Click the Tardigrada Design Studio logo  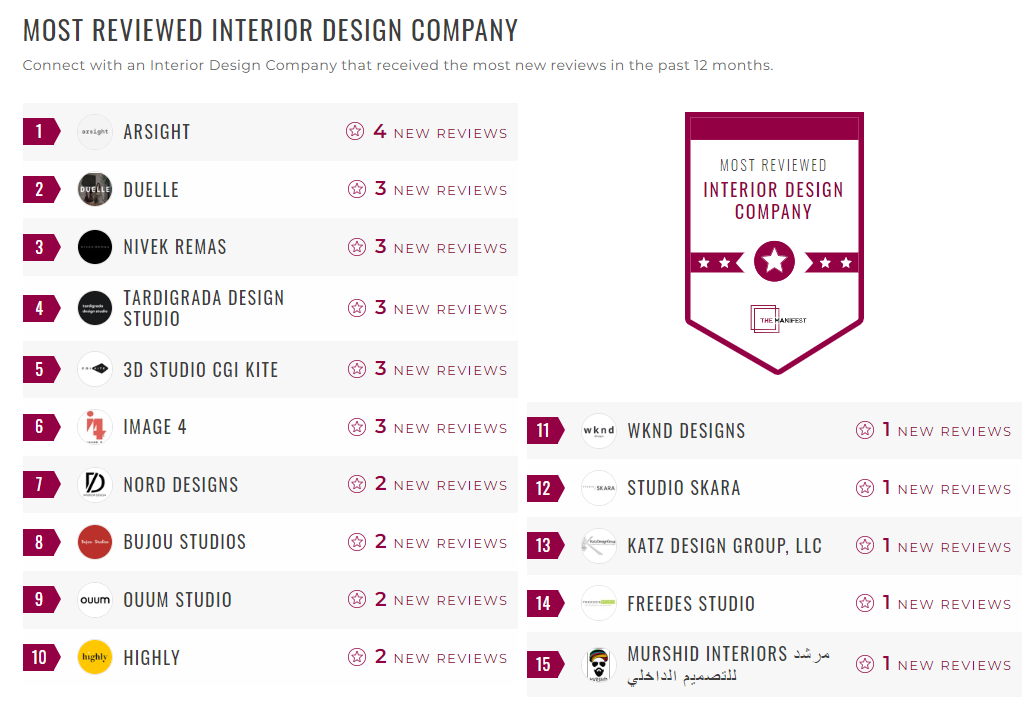click(x=94, y=307)
